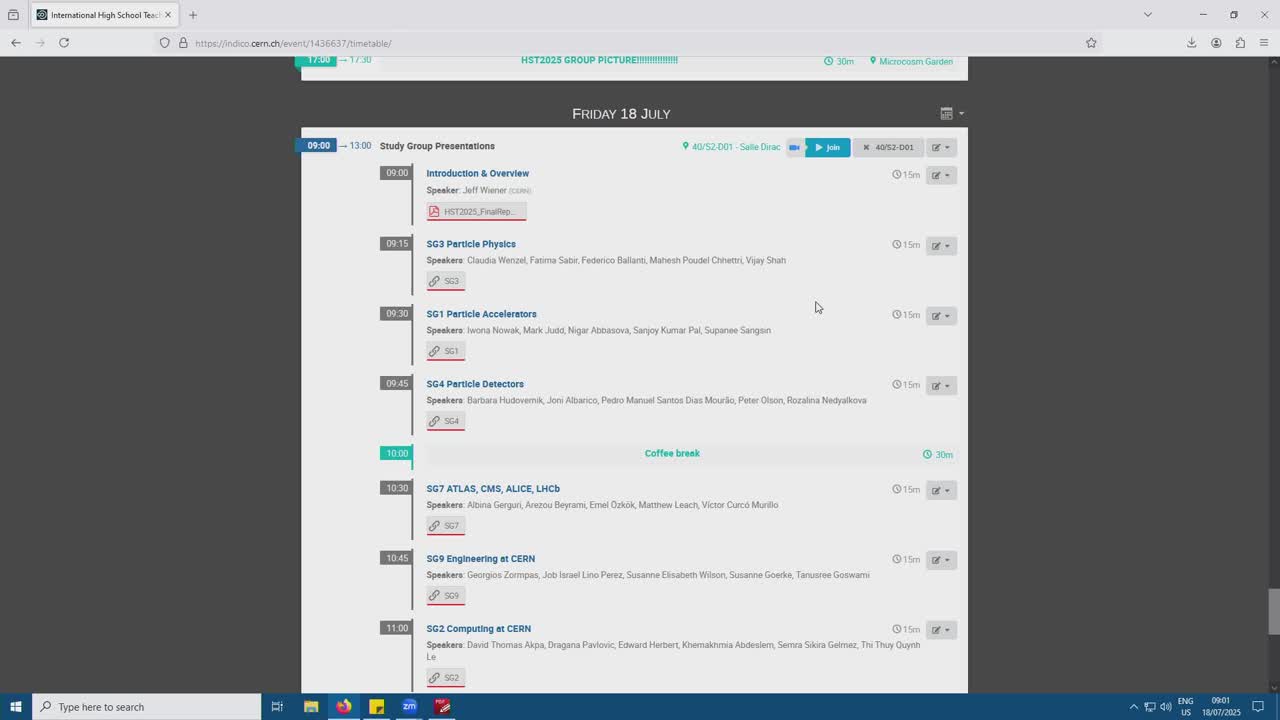This screenshot has height=720, width=1280.
Task: Open the Windows Start menu
Action: coord(16,707)
